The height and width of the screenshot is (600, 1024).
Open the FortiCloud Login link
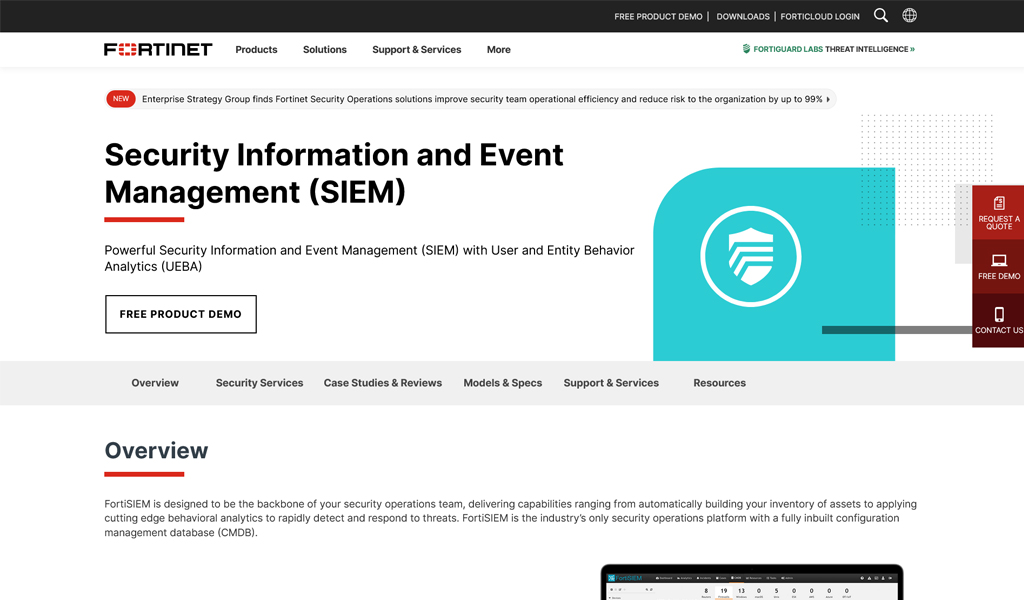pyautogui.click(x=820, y=17)
